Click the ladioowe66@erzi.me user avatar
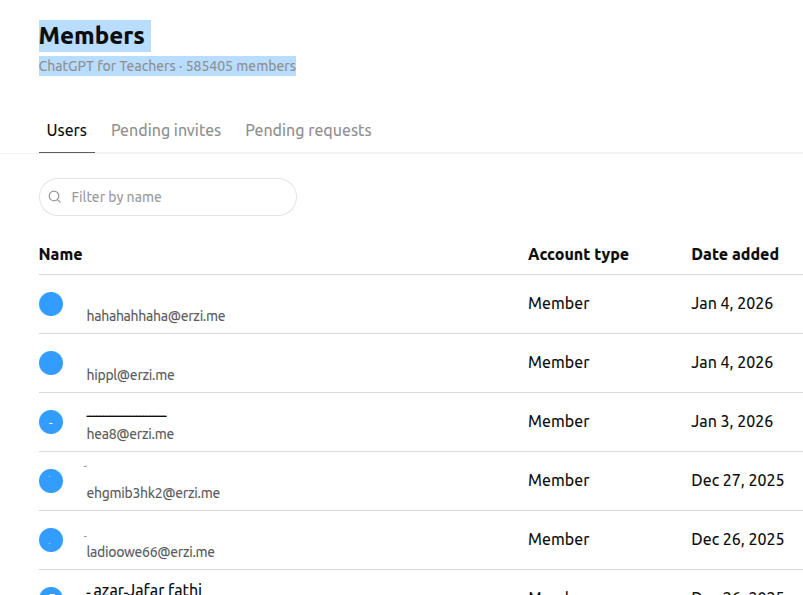Viewport: 803px width, 595px height. (x=51, y=540)
